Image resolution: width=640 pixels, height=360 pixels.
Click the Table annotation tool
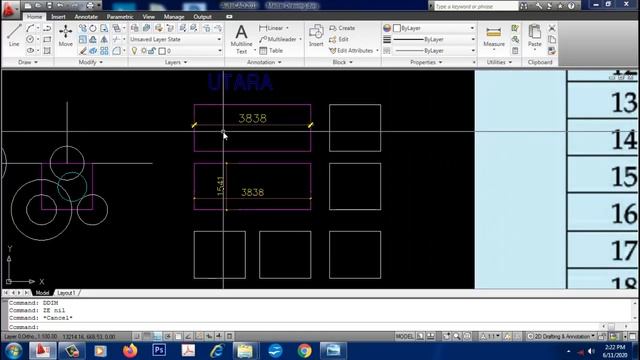coord(271,51)
